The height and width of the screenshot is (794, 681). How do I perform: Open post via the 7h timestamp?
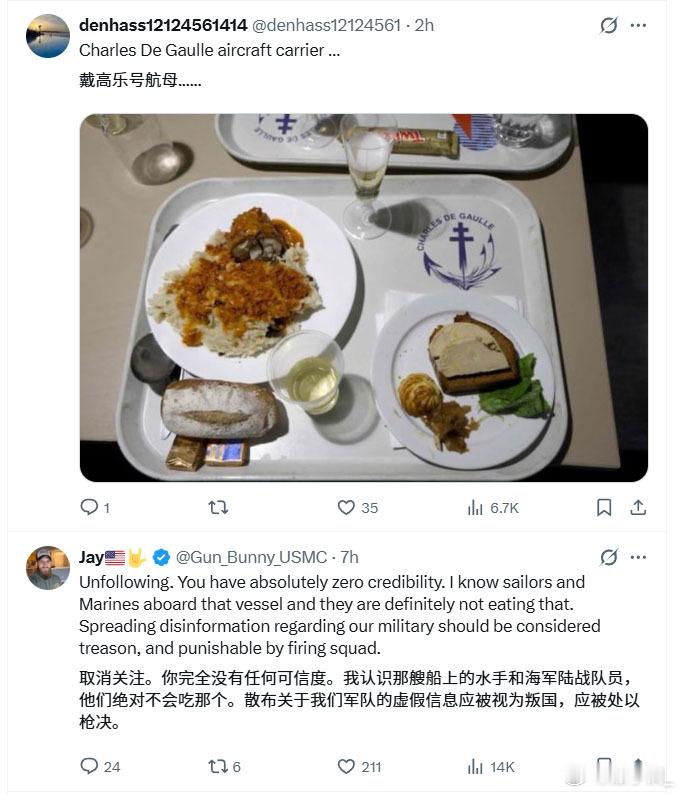point(349,557)
